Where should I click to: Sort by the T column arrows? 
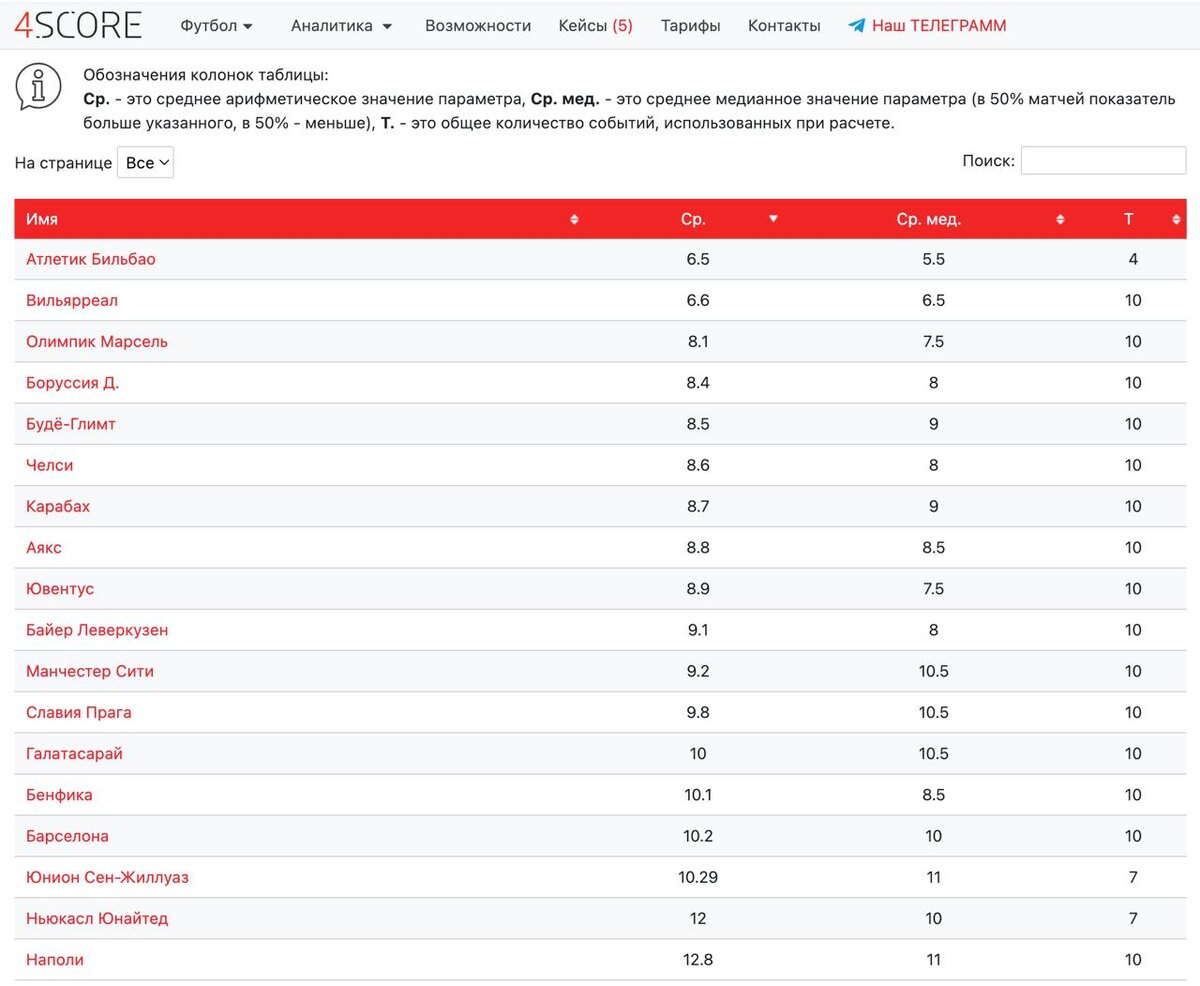[1176, 220]
